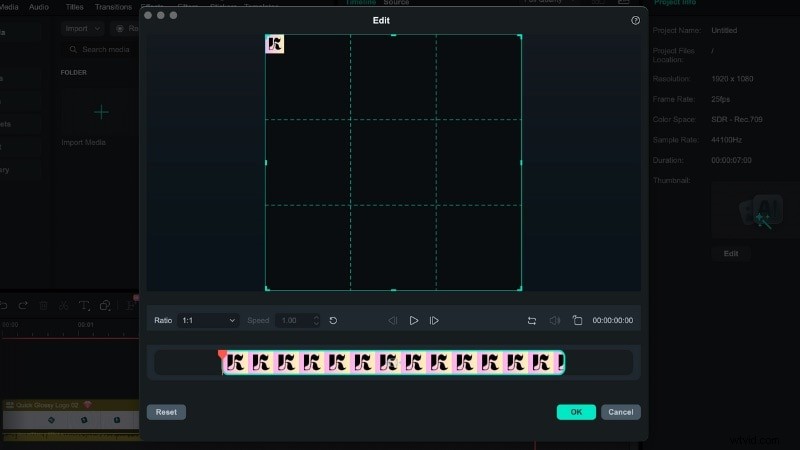Cancel the Edit dialog
The width and height of the screenshot is (800, 450).
click(620, 412)
